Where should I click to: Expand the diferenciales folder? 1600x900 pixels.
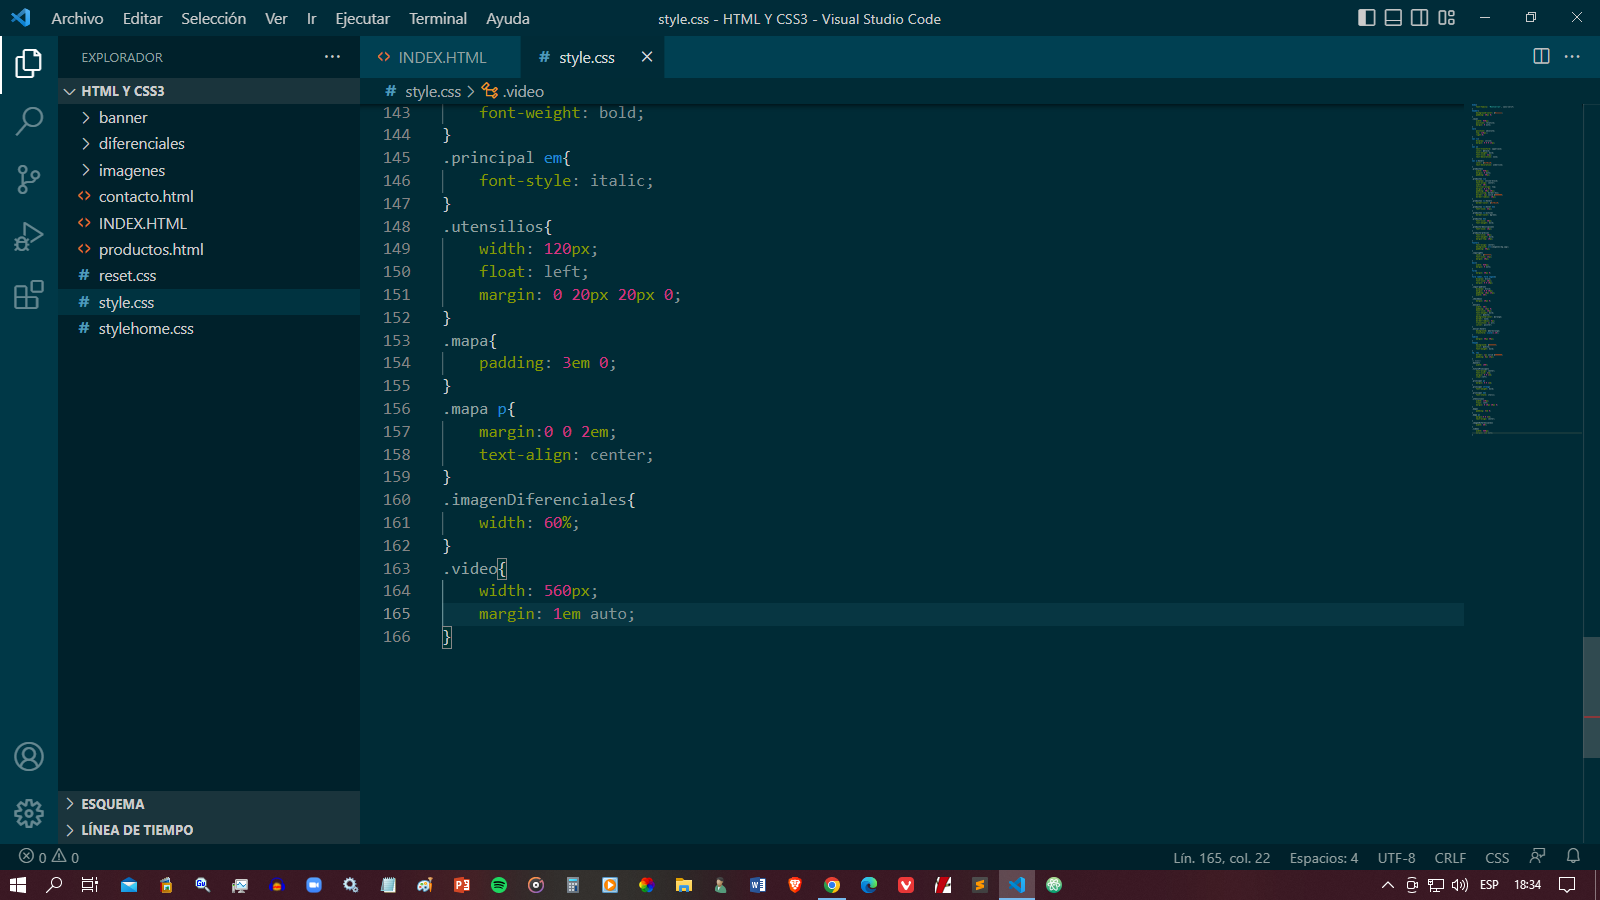(209, 144)
